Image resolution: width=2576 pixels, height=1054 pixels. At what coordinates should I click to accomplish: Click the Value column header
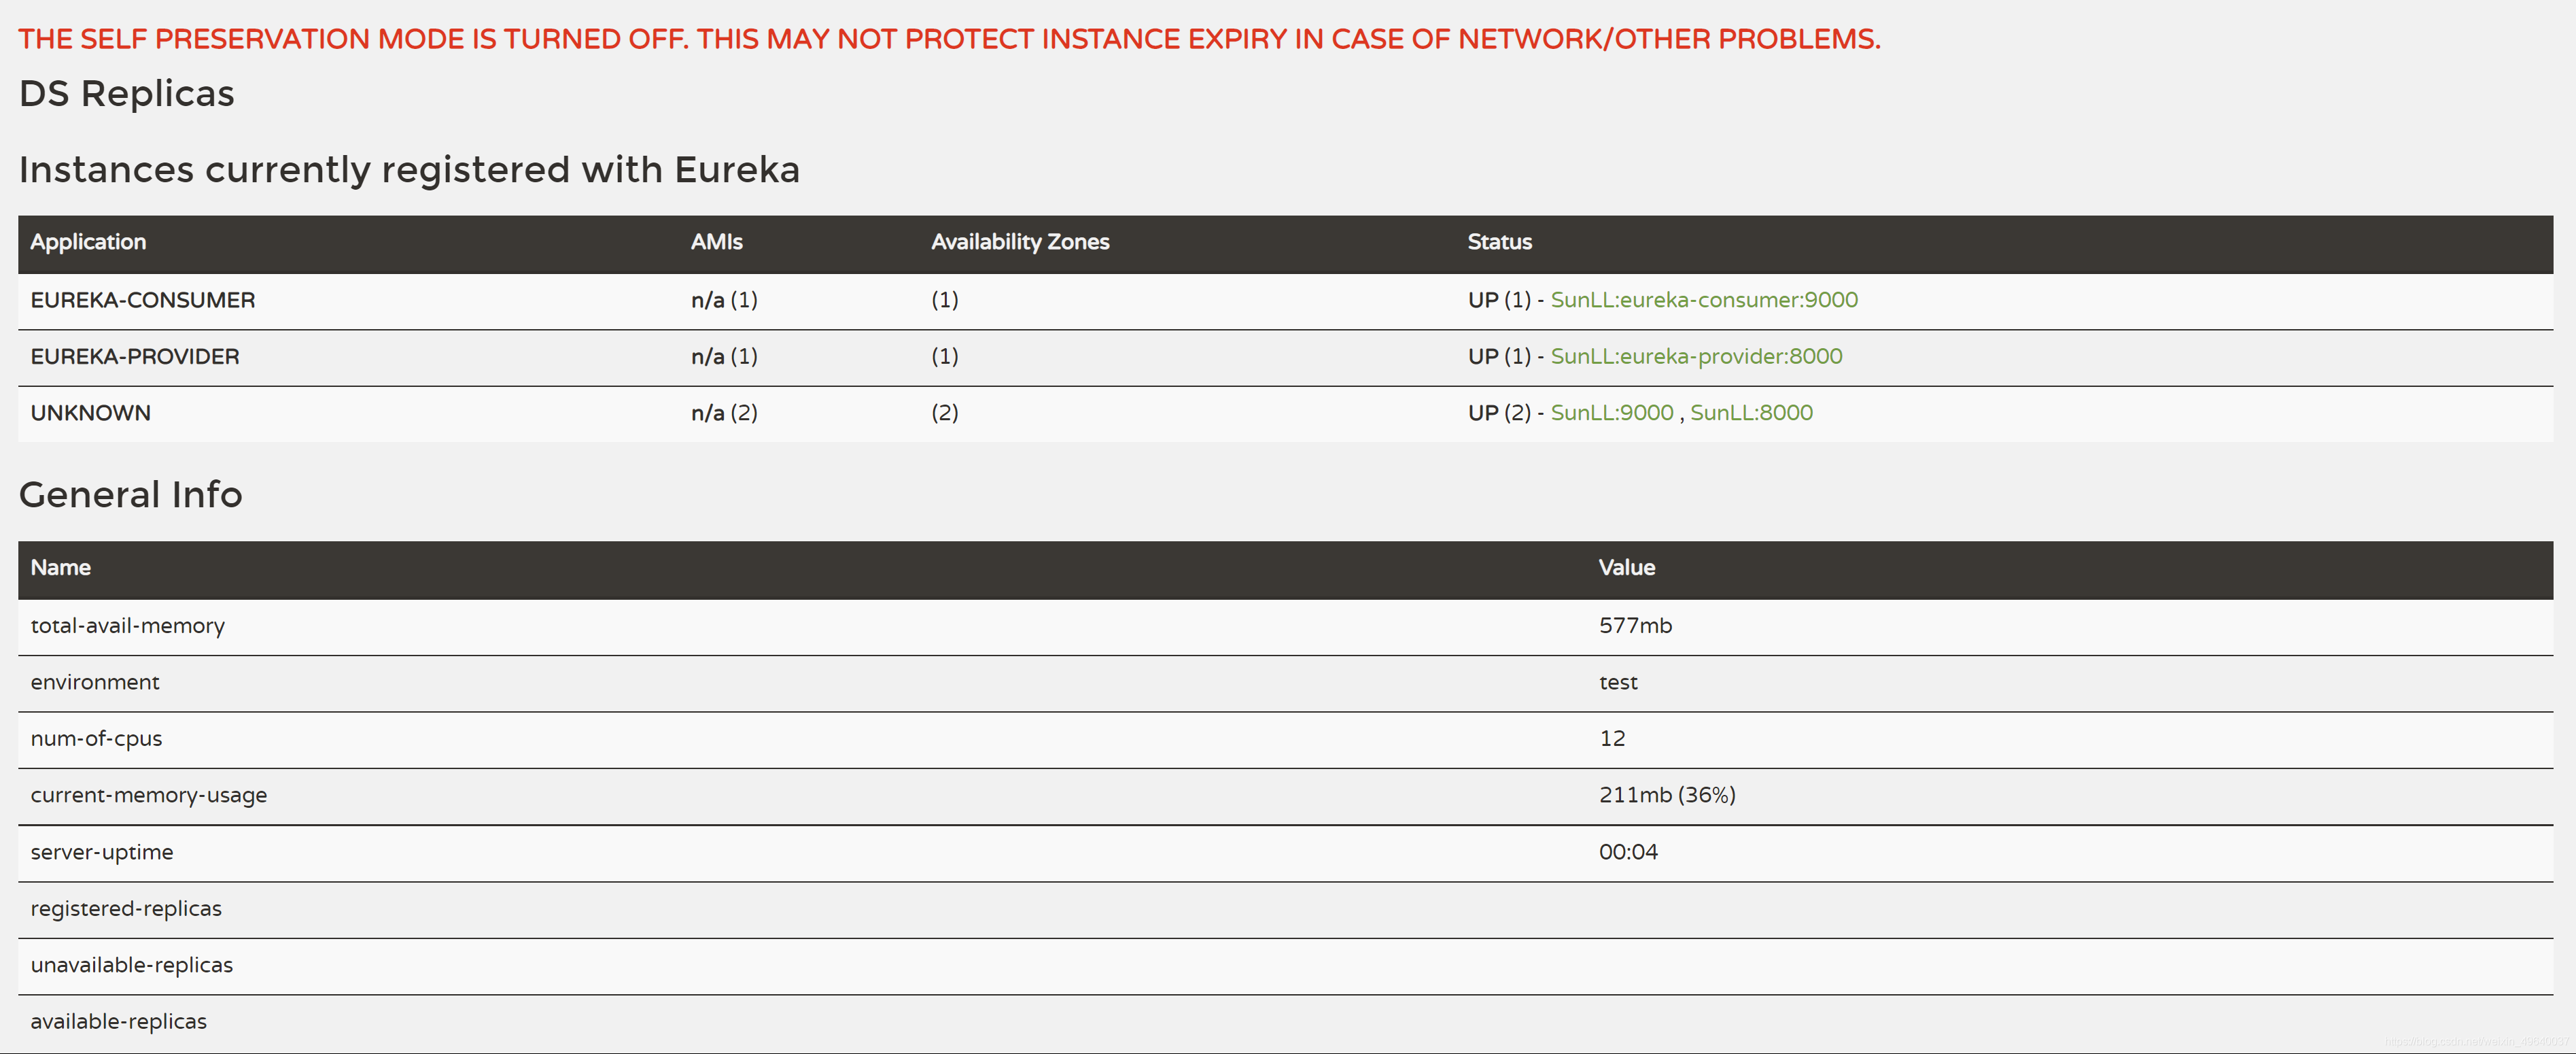pyautogui.click(x=1626, y=568)
